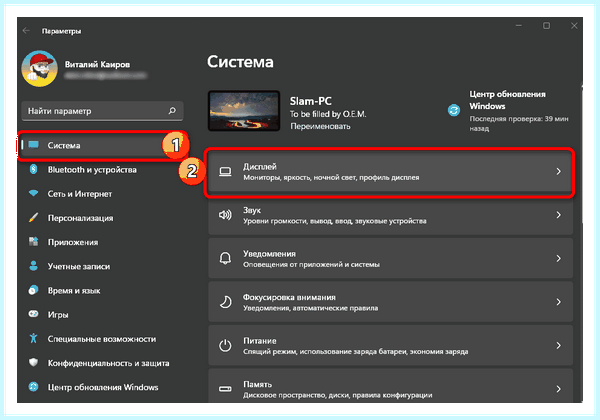Screen dimensions: 600x420
Task: Click the blue refresh icon near Центр обновления Windows
Action: click(454, 111)
